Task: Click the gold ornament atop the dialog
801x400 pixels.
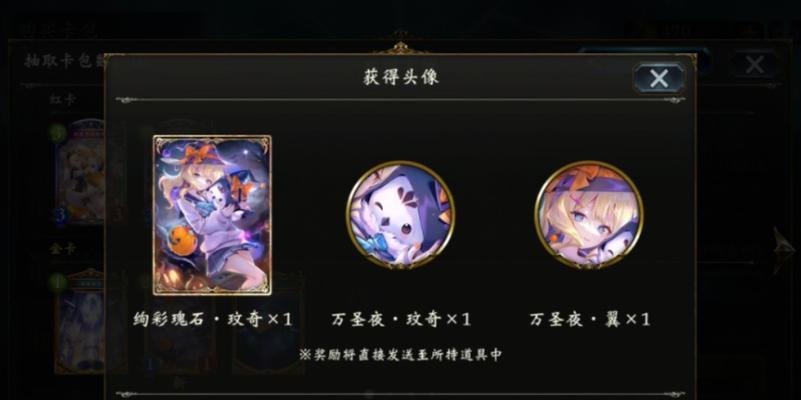Action: pos(400,46)
